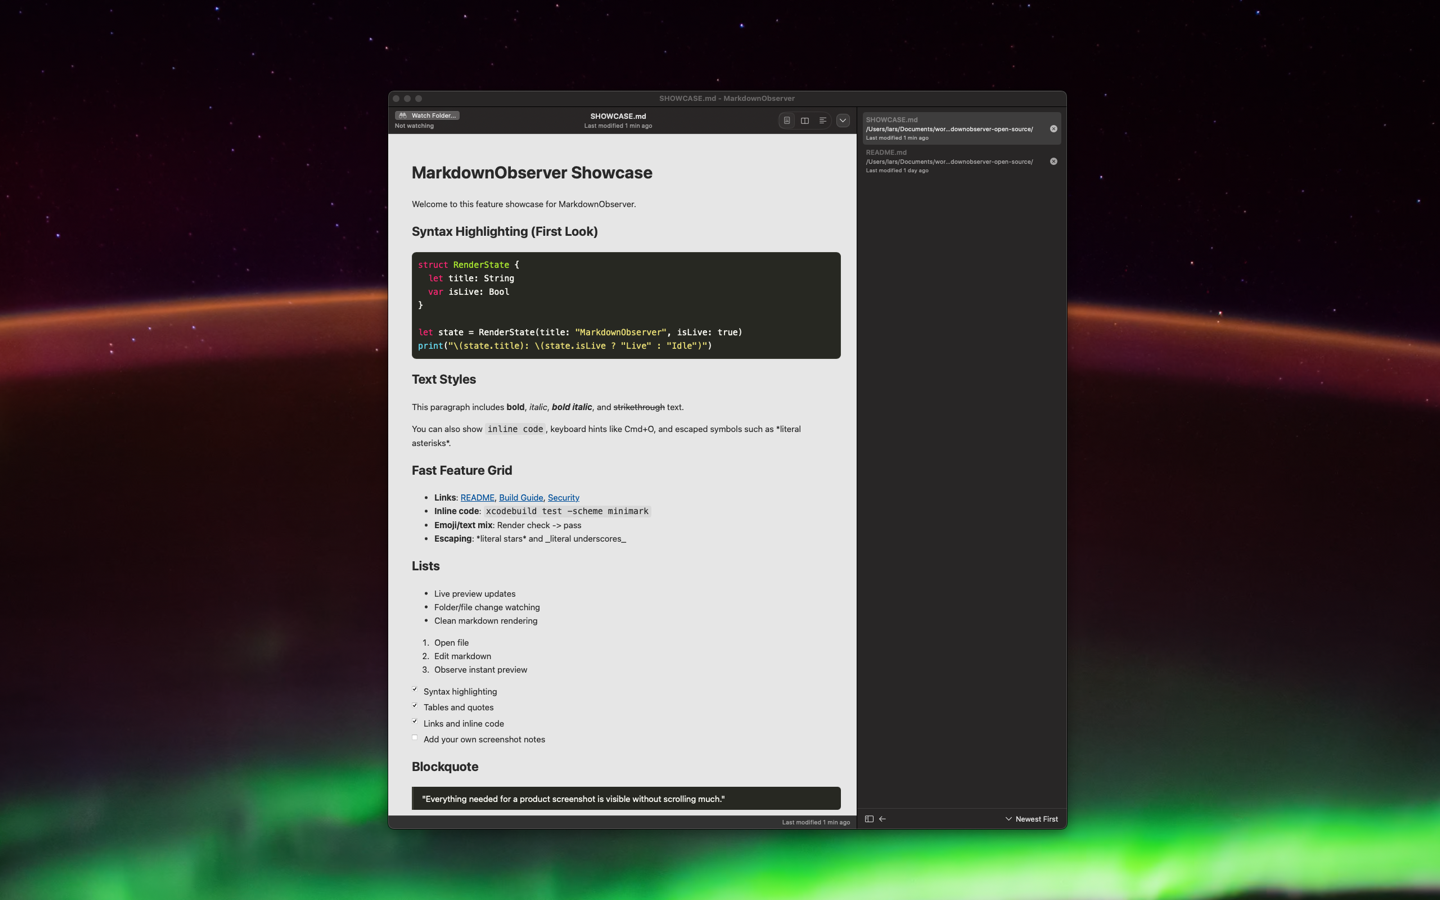Open the Security link
The height and width of the screenshot is (900, 1440).
tap(563, 497)
